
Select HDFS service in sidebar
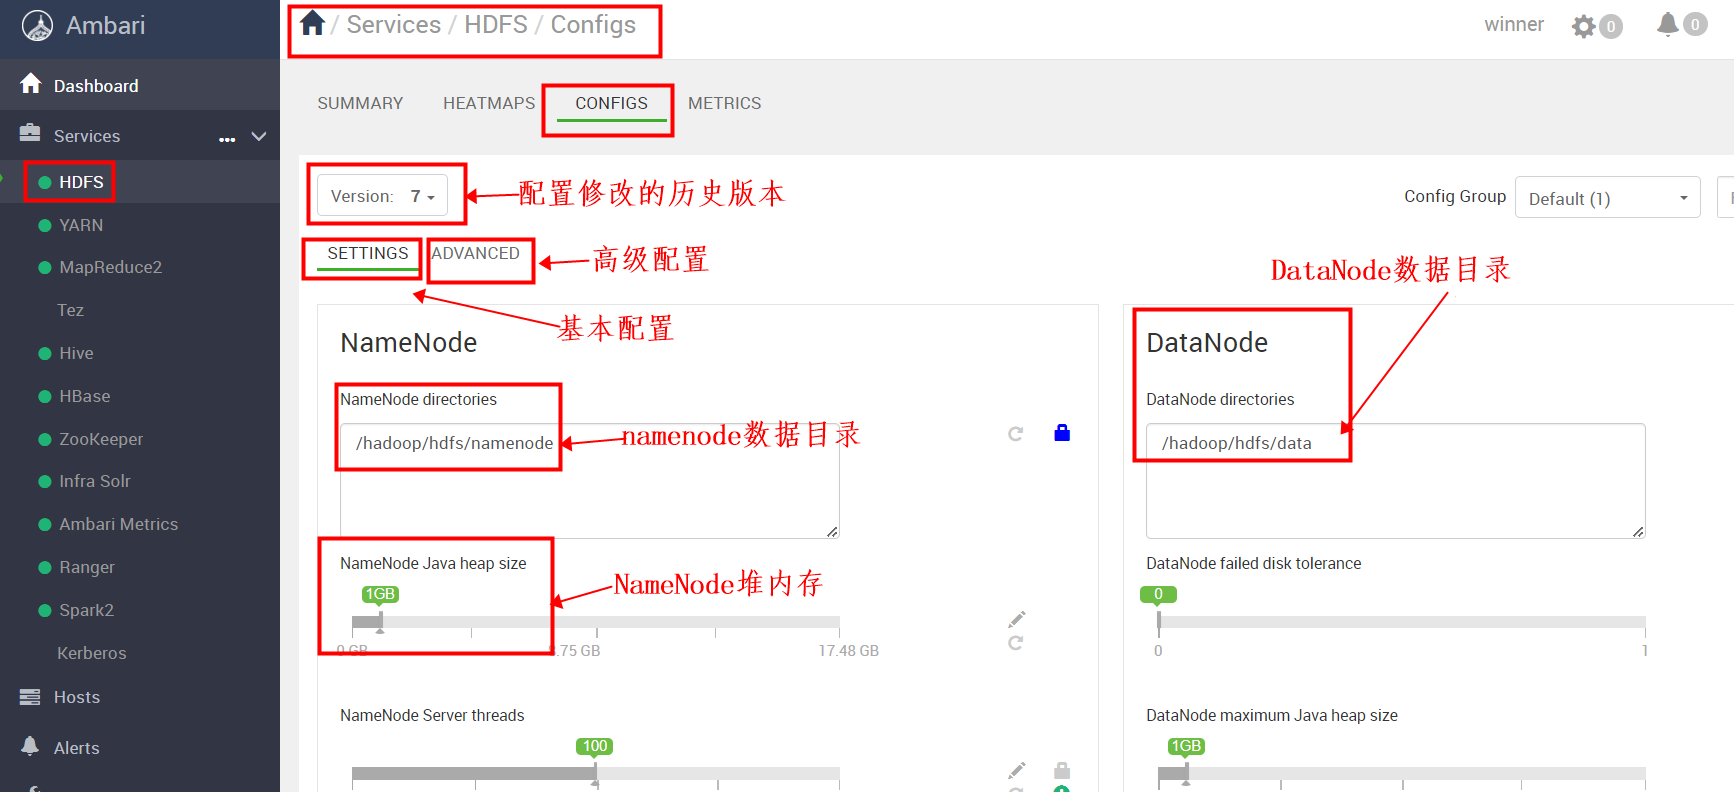coord(81,182)
